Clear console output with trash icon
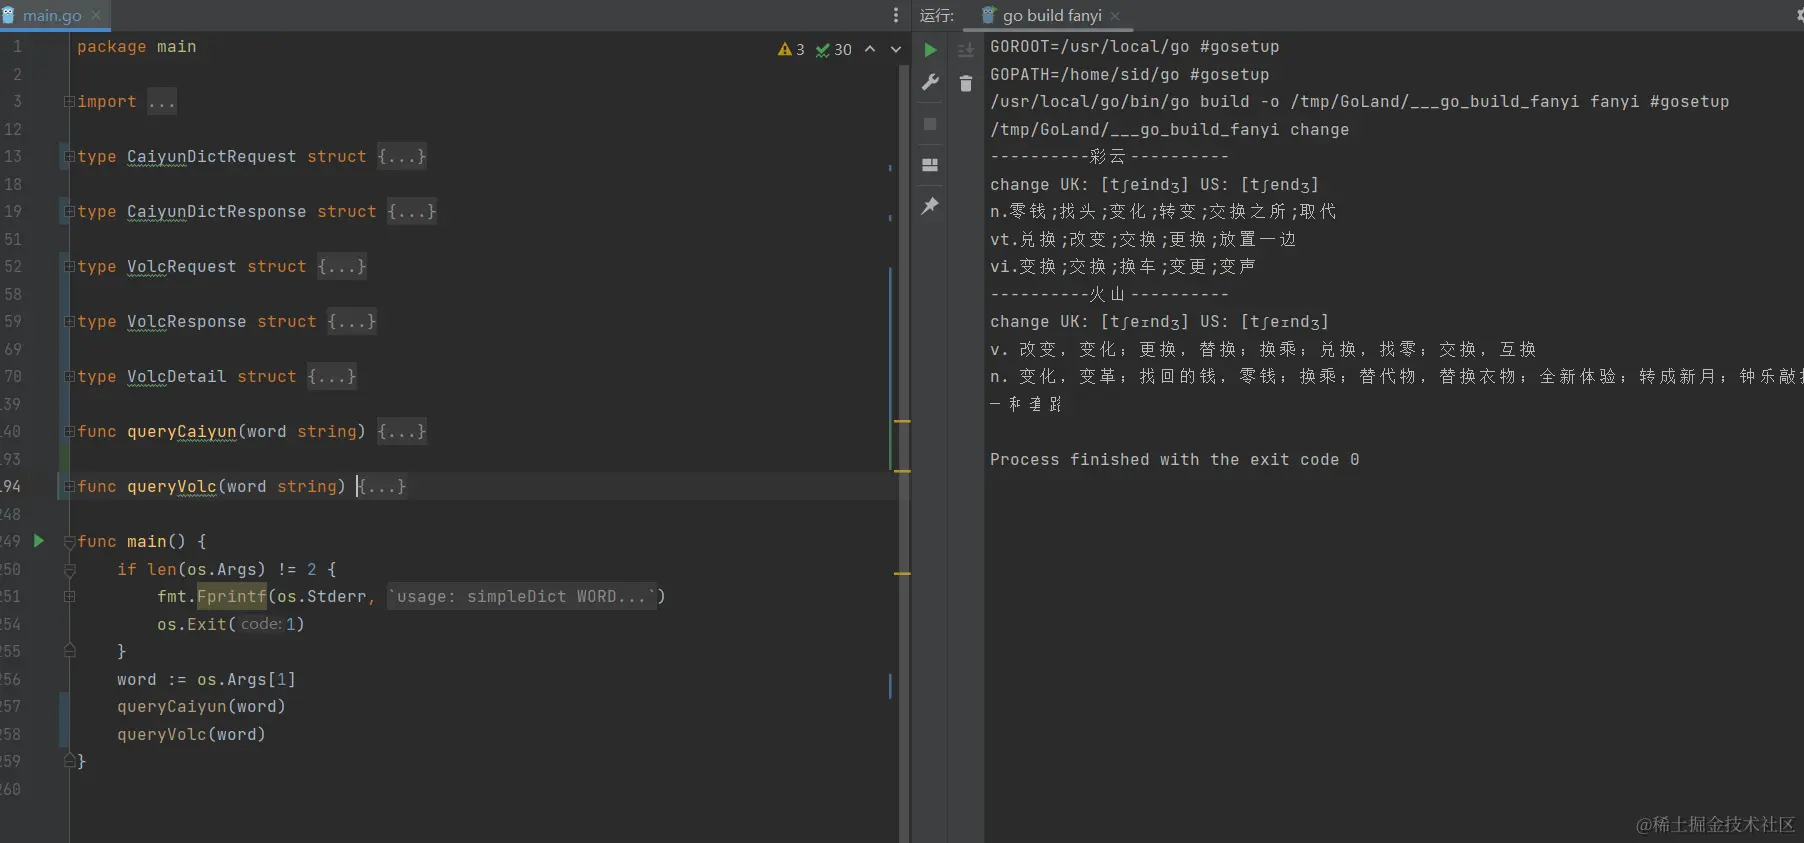Image resolution: width=1804 pixels, height=843 pixels. click(966, 84)
